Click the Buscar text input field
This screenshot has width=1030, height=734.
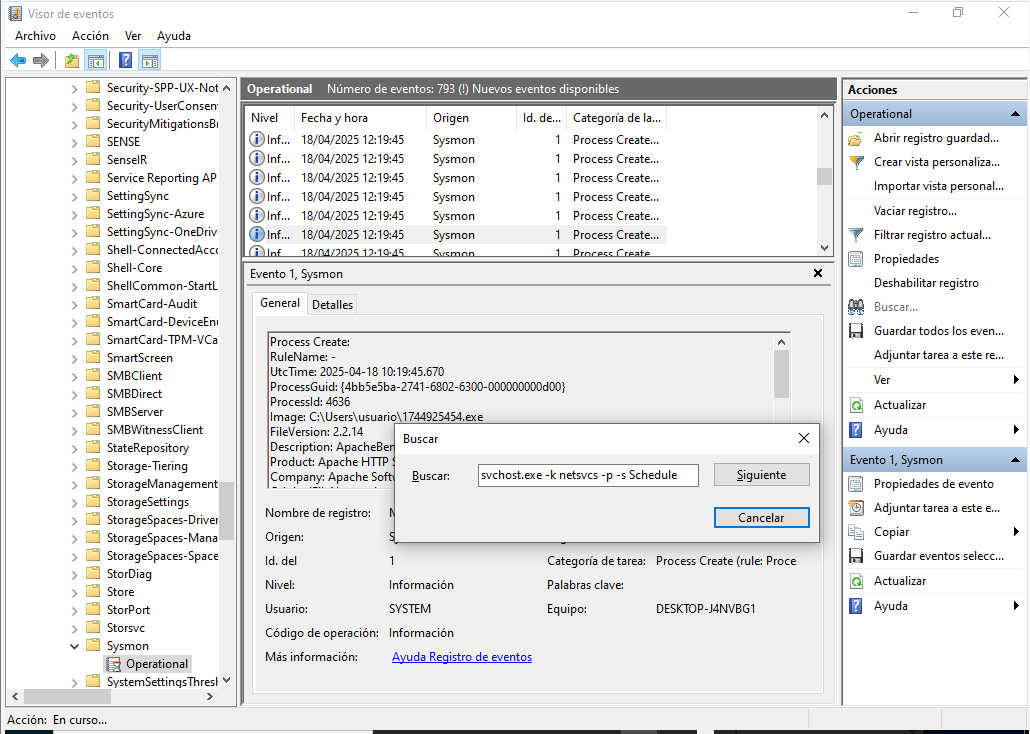[588, 475]
